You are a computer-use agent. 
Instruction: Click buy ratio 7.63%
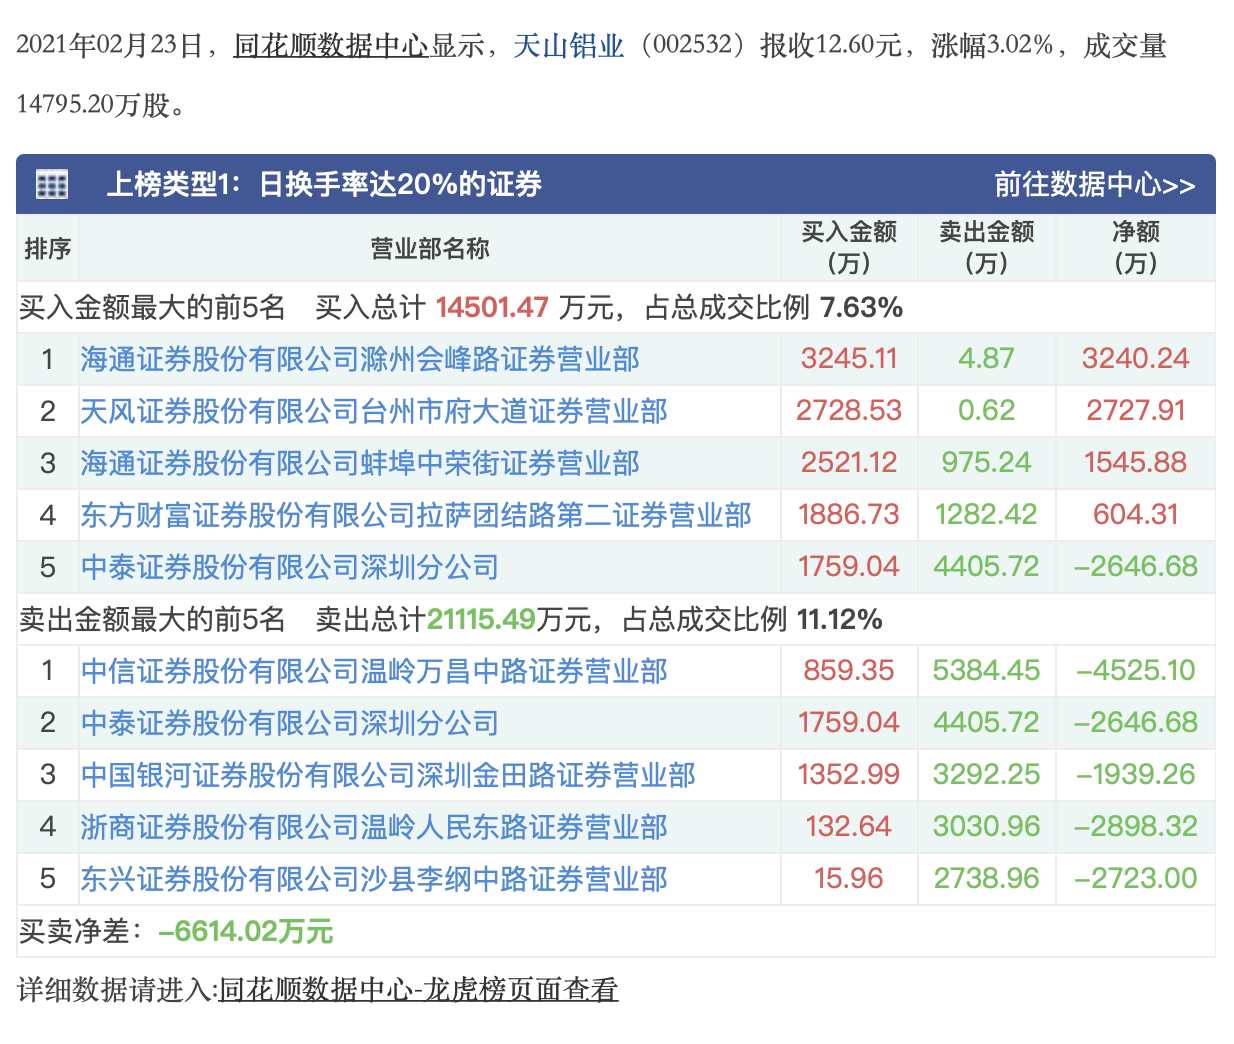click(x=861, y=307)
